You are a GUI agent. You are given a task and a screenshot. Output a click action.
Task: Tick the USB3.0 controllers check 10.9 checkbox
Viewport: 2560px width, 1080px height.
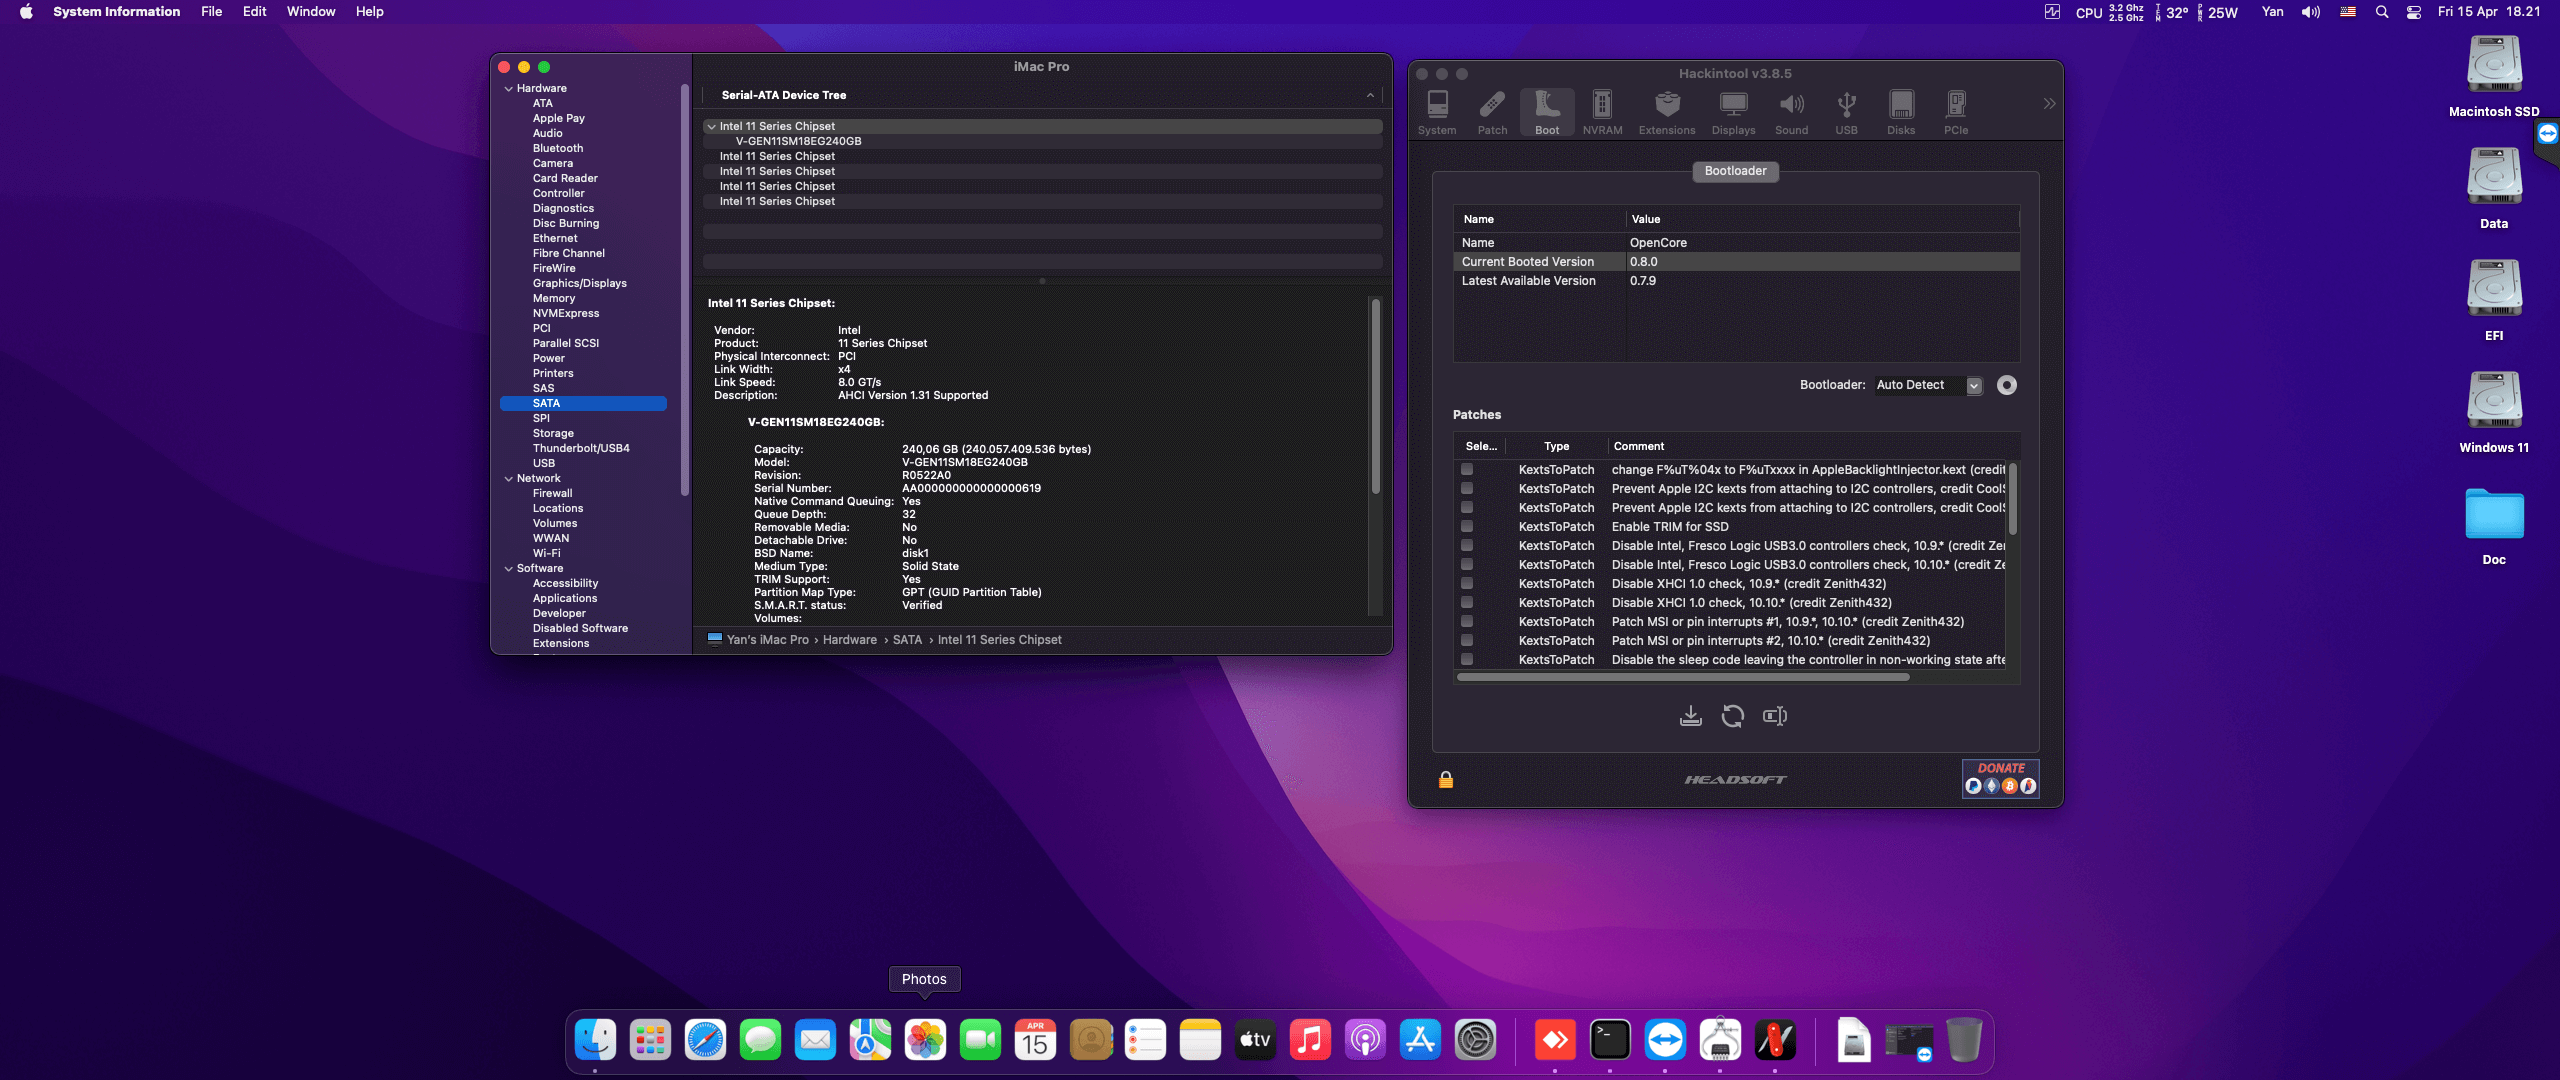pos(1467,545)
